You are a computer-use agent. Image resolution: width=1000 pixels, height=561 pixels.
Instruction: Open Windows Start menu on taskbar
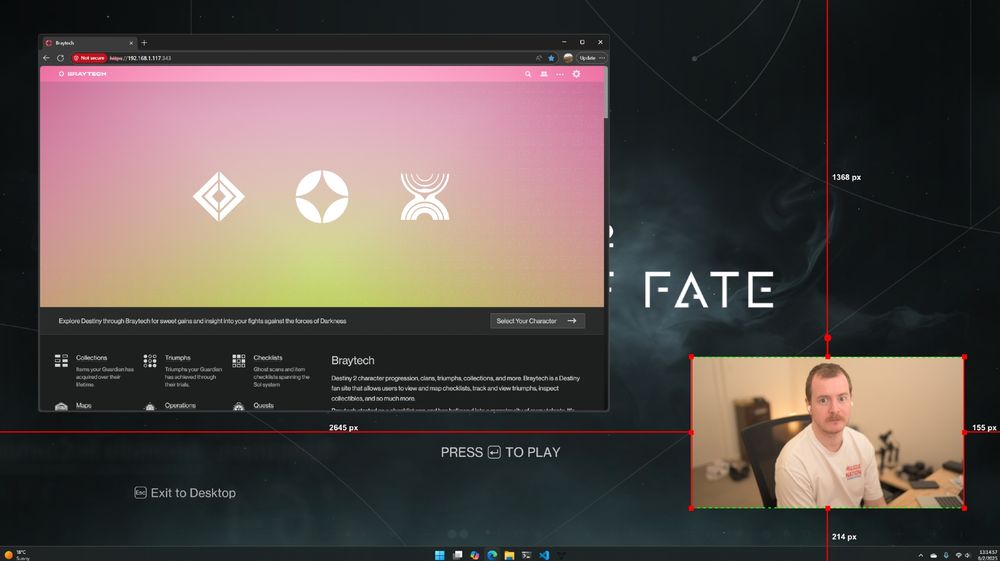coord(439,555)
